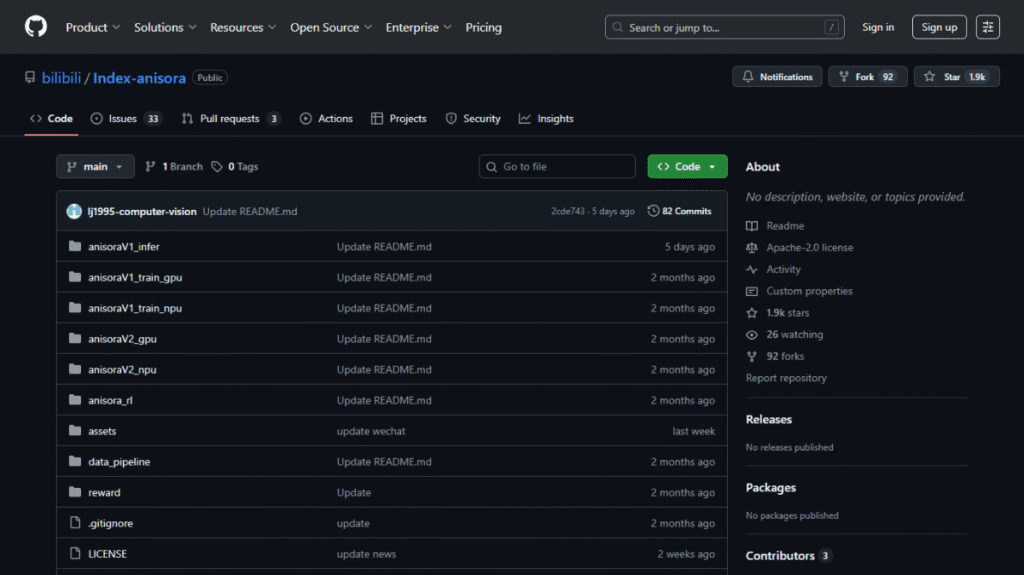Click the folder icon beside assets
Viewport: 1024px width, 575px height.
75,431
